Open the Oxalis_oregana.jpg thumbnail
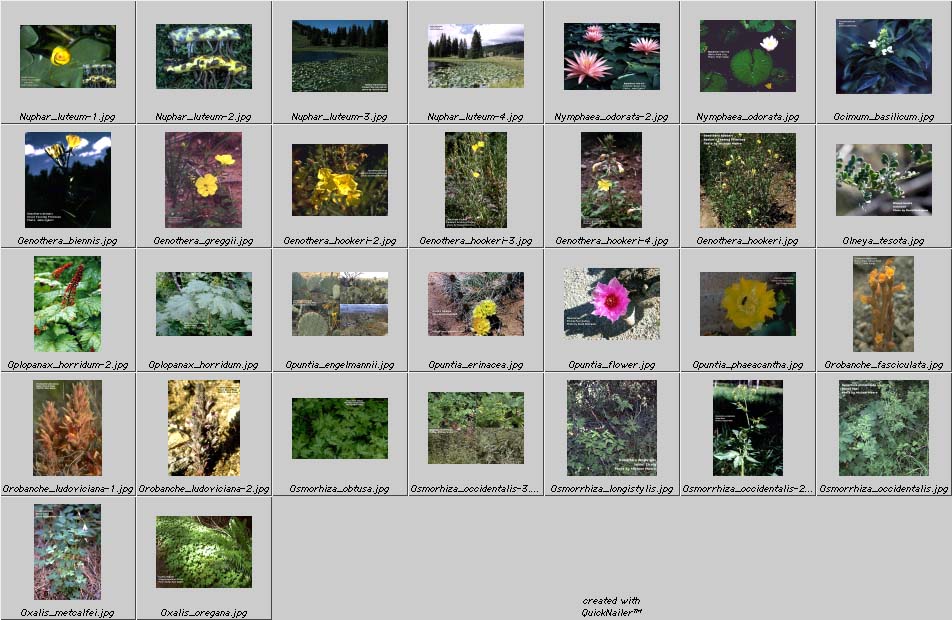The height and width of the screenshot is (620, 952). tap(204, 551)
